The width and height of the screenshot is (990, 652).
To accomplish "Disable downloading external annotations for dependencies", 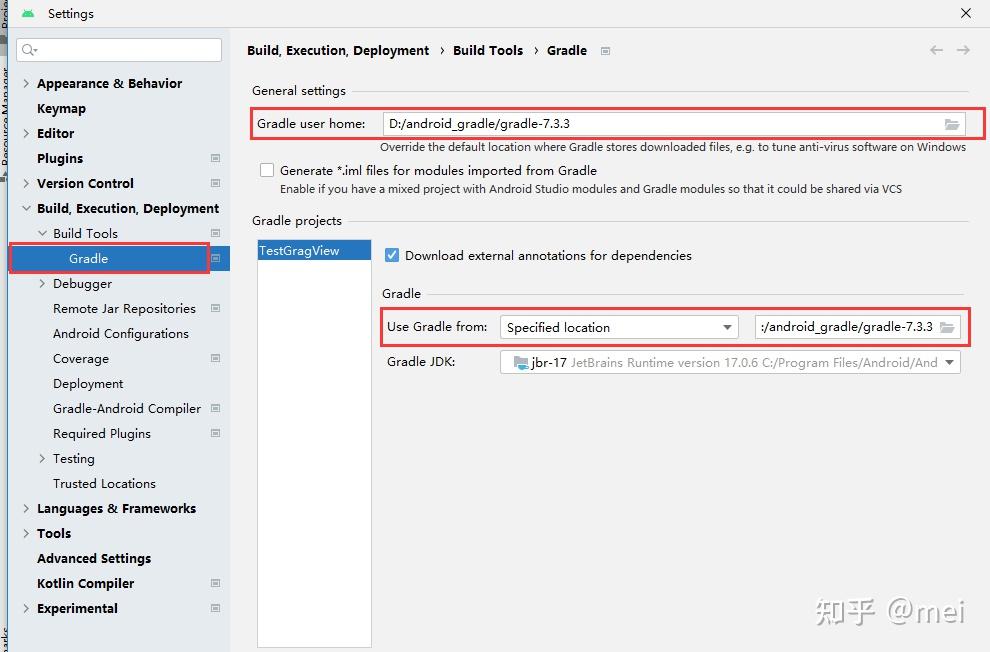I will point(391,255).
